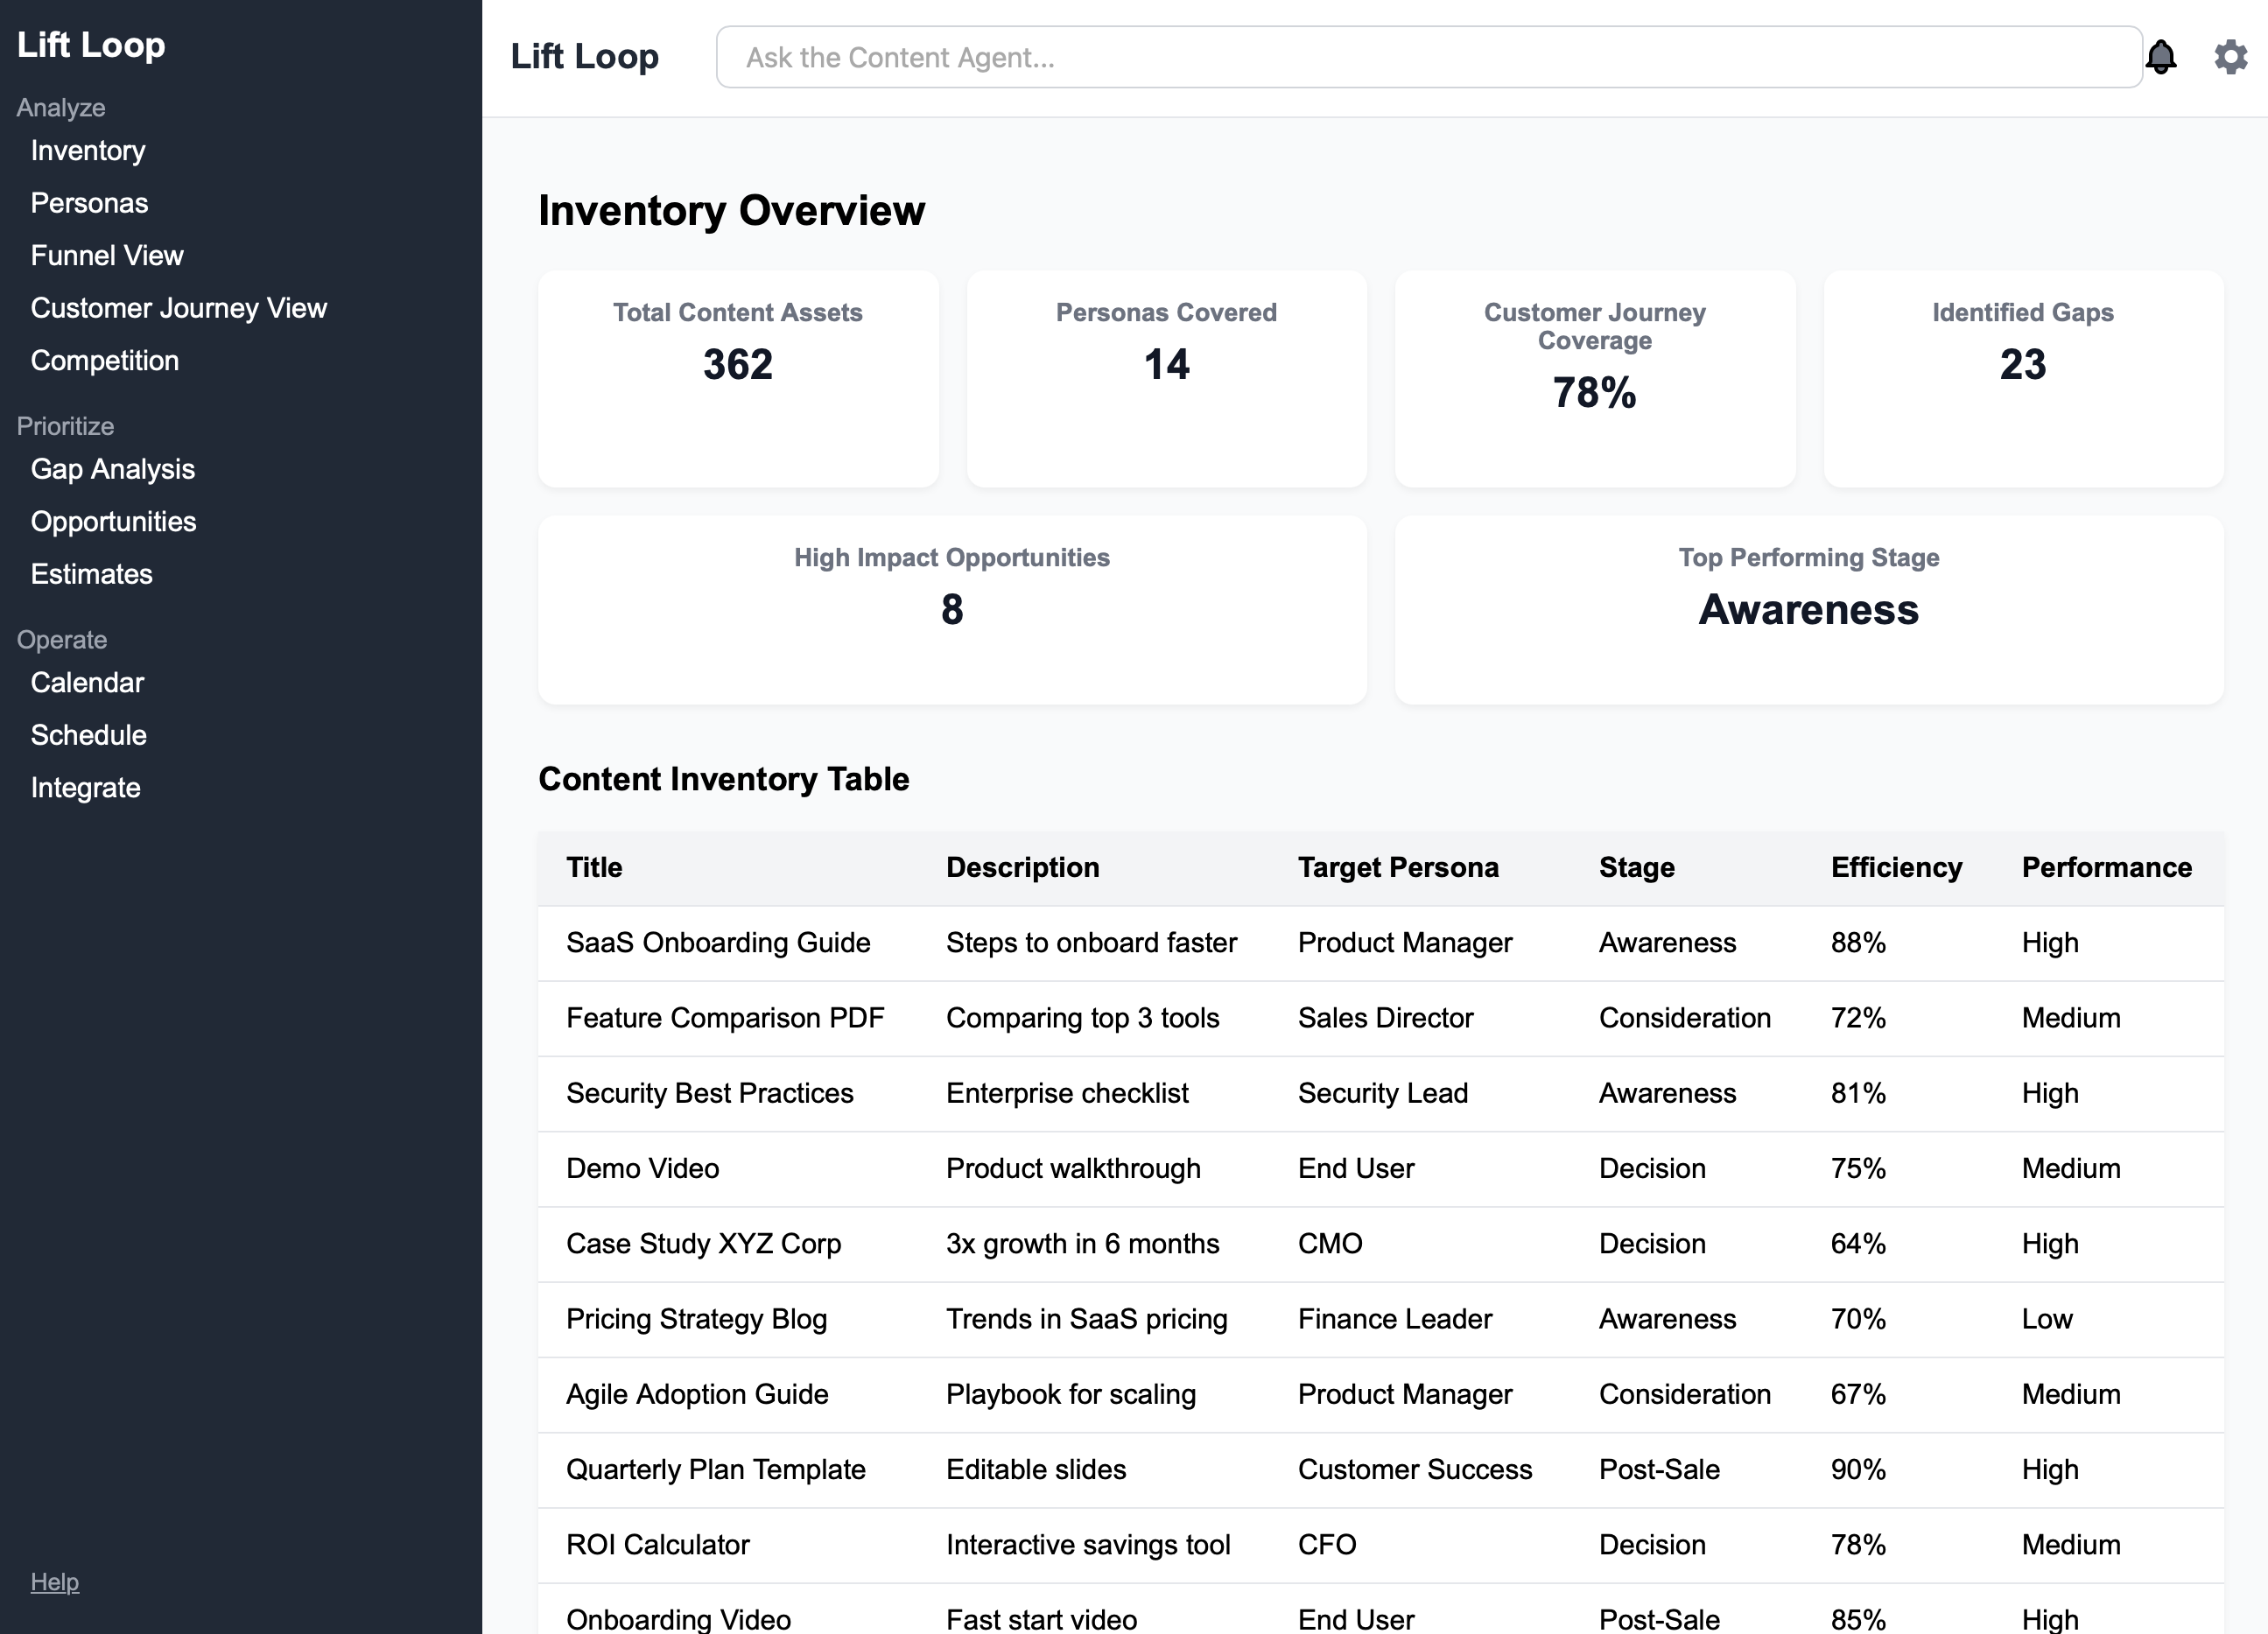Open Opportunities in the sidebar
Viewport: 2268px width, 1634px height.
tap(113, 522)
